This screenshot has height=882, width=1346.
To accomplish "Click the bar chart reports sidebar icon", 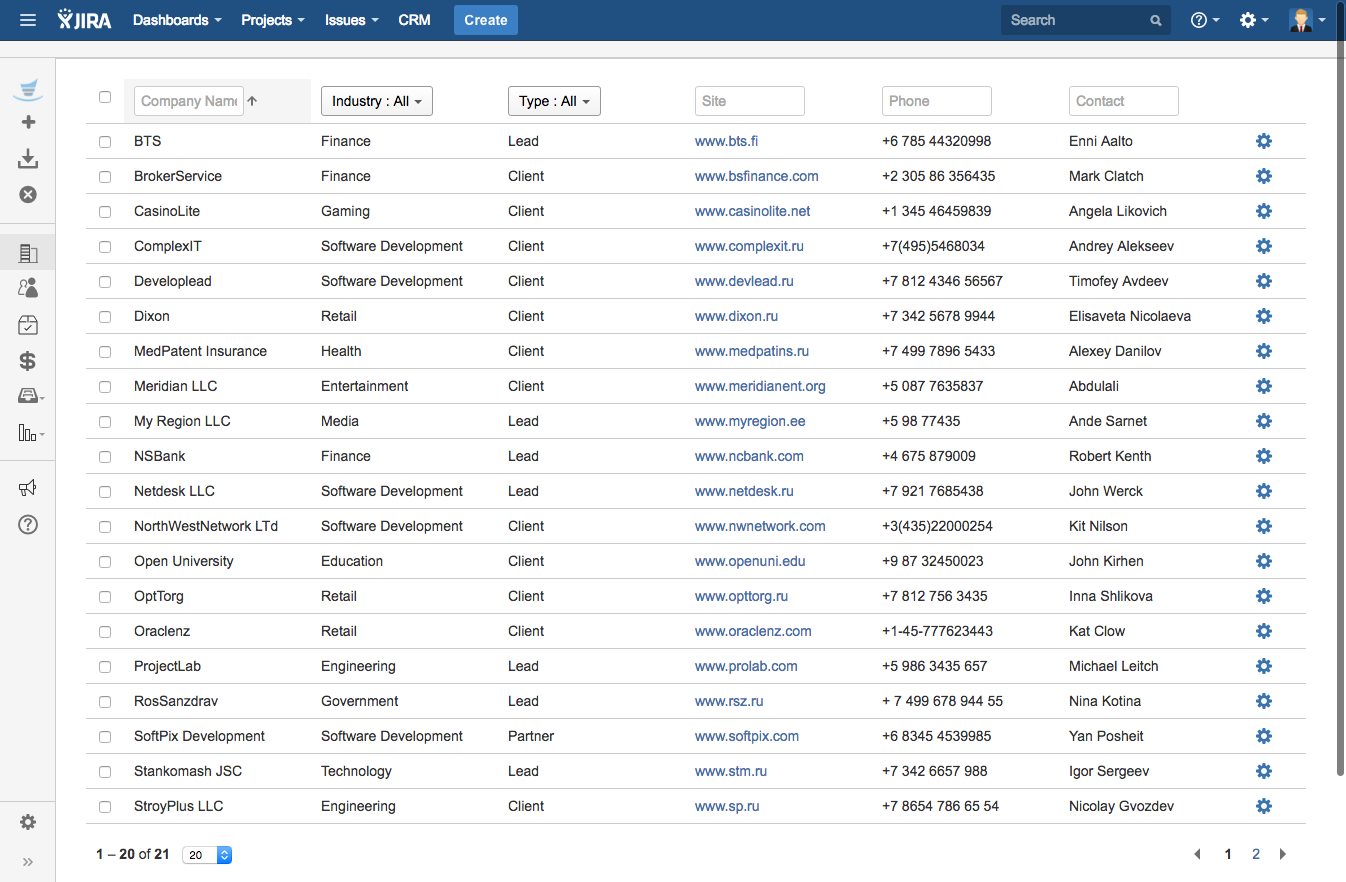I will pyautogui.click(x=28, y=433).
